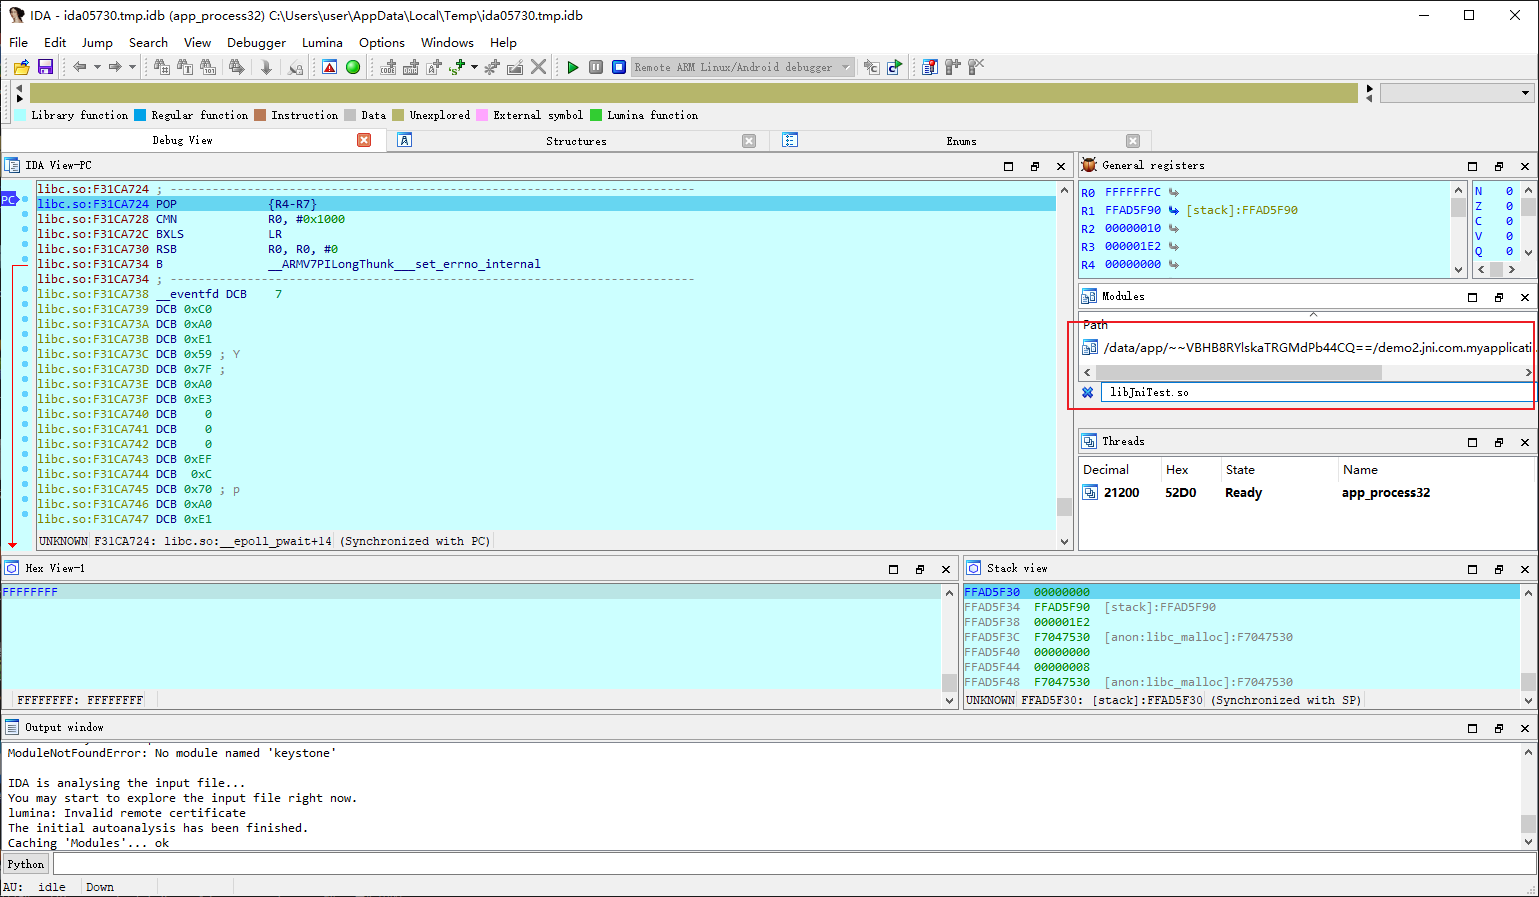The image size is (1539, 897).
Task: Click the Python command input field
Action: pyautogui.click(x=793, y=864)
